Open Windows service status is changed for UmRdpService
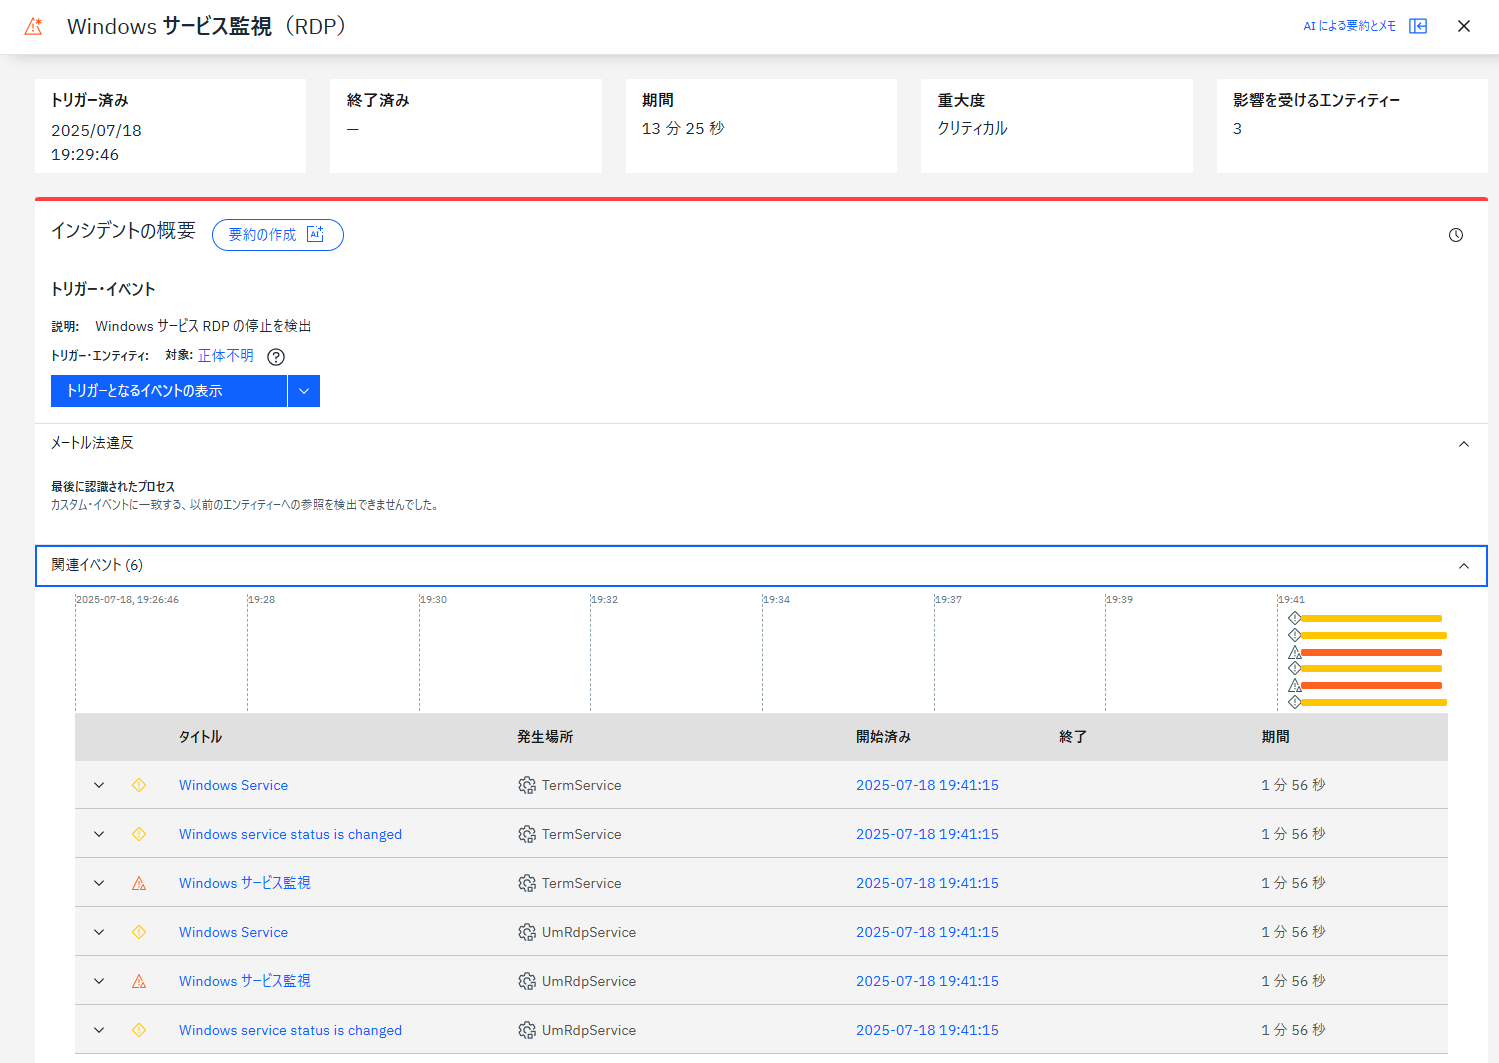This screenshot has height=1063, width=1499. [290, 1030]
